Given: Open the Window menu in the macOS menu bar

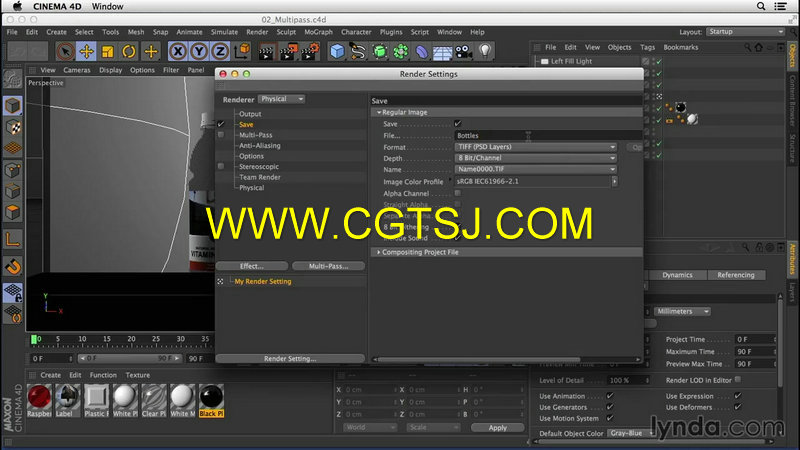Looking at the screenshot, I should click(x=107, y=6).
